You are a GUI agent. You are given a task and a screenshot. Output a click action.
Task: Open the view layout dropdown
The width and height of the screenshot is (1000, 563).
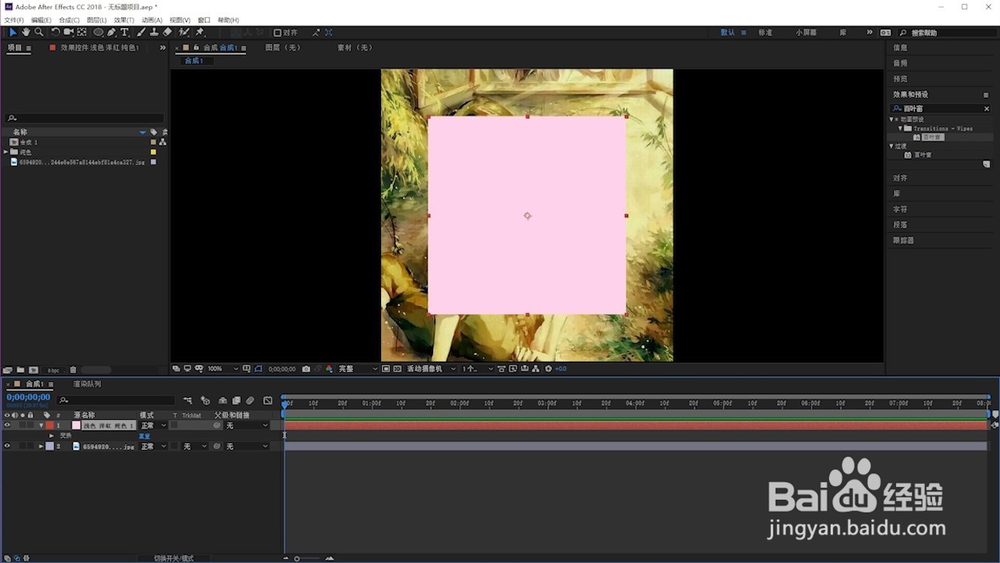(478, 369)
